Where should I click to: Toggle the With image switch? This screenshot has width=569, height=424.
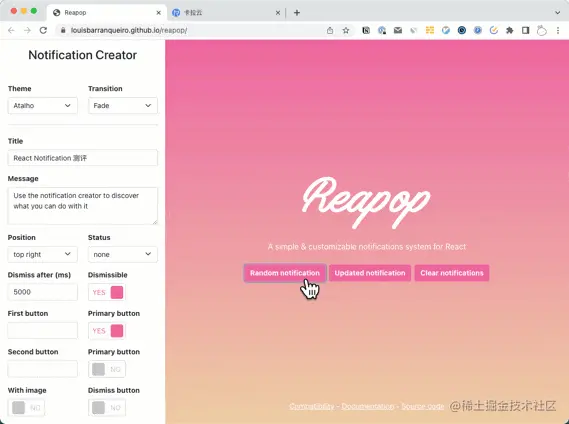pyautogui.click(x=26, y=408)
